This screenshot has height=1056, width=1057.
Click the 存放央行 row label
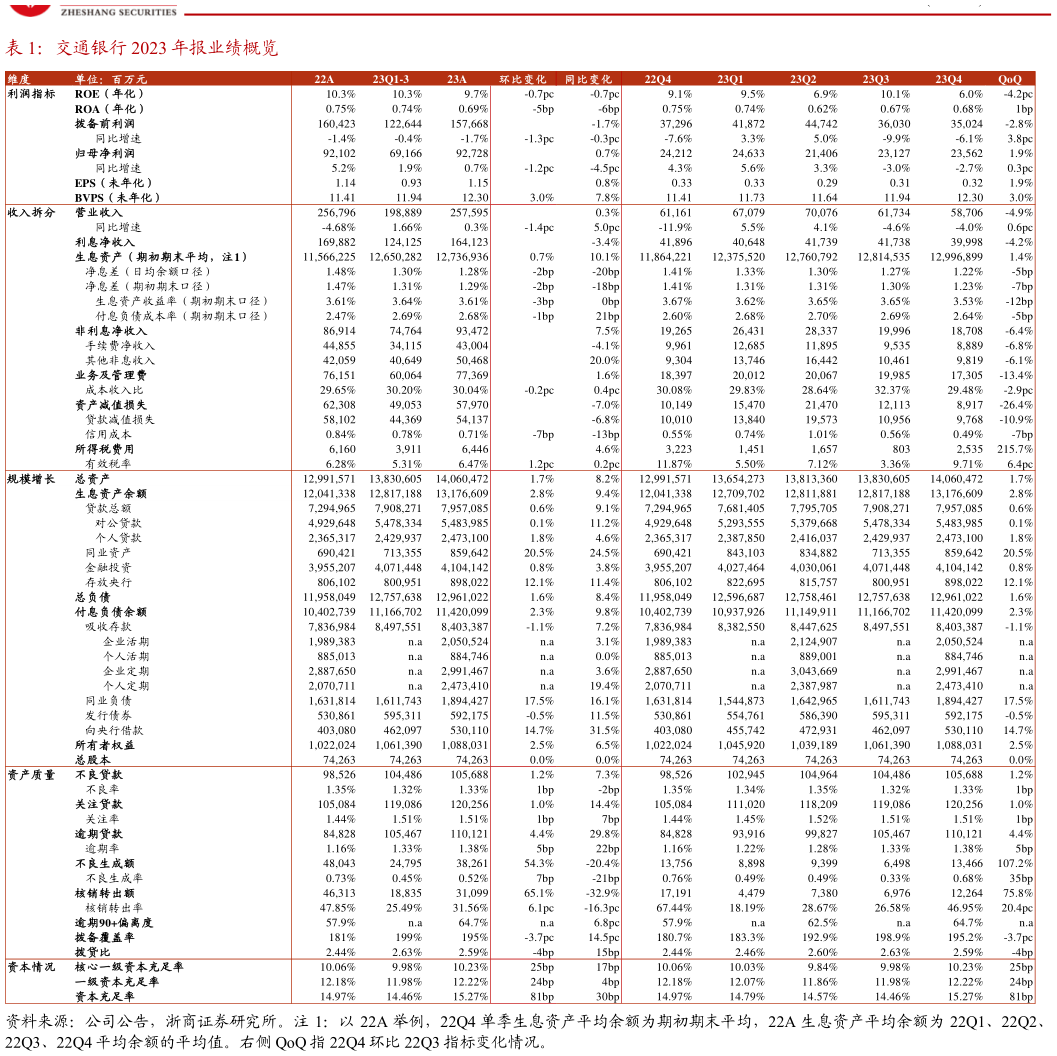108,583
